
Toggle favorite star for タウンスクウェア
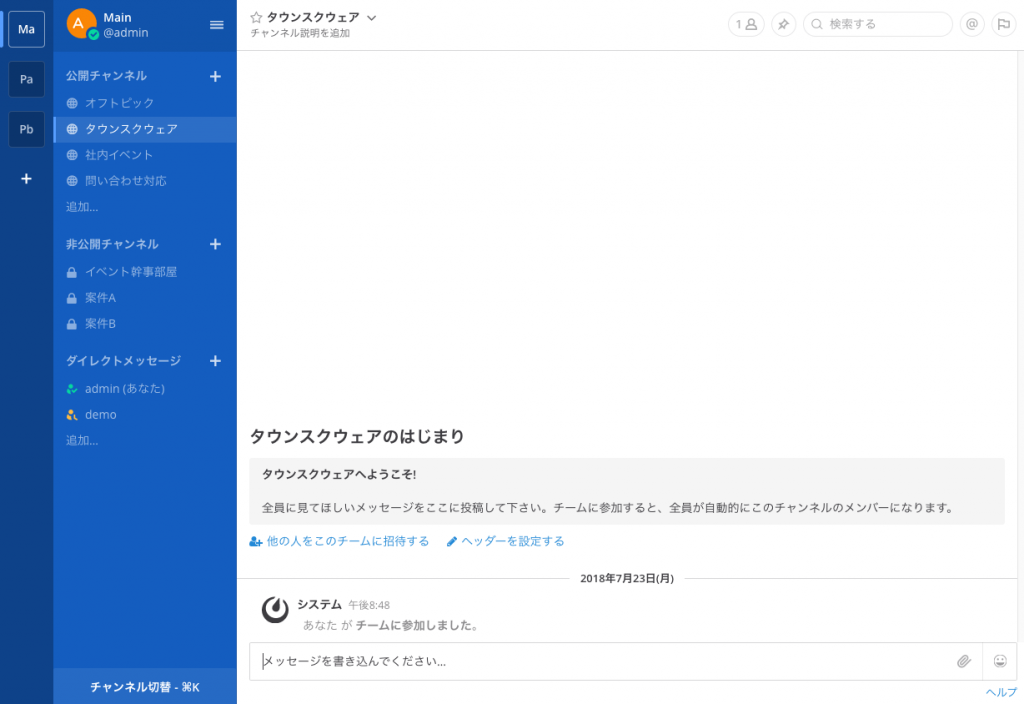pos(256,18)
